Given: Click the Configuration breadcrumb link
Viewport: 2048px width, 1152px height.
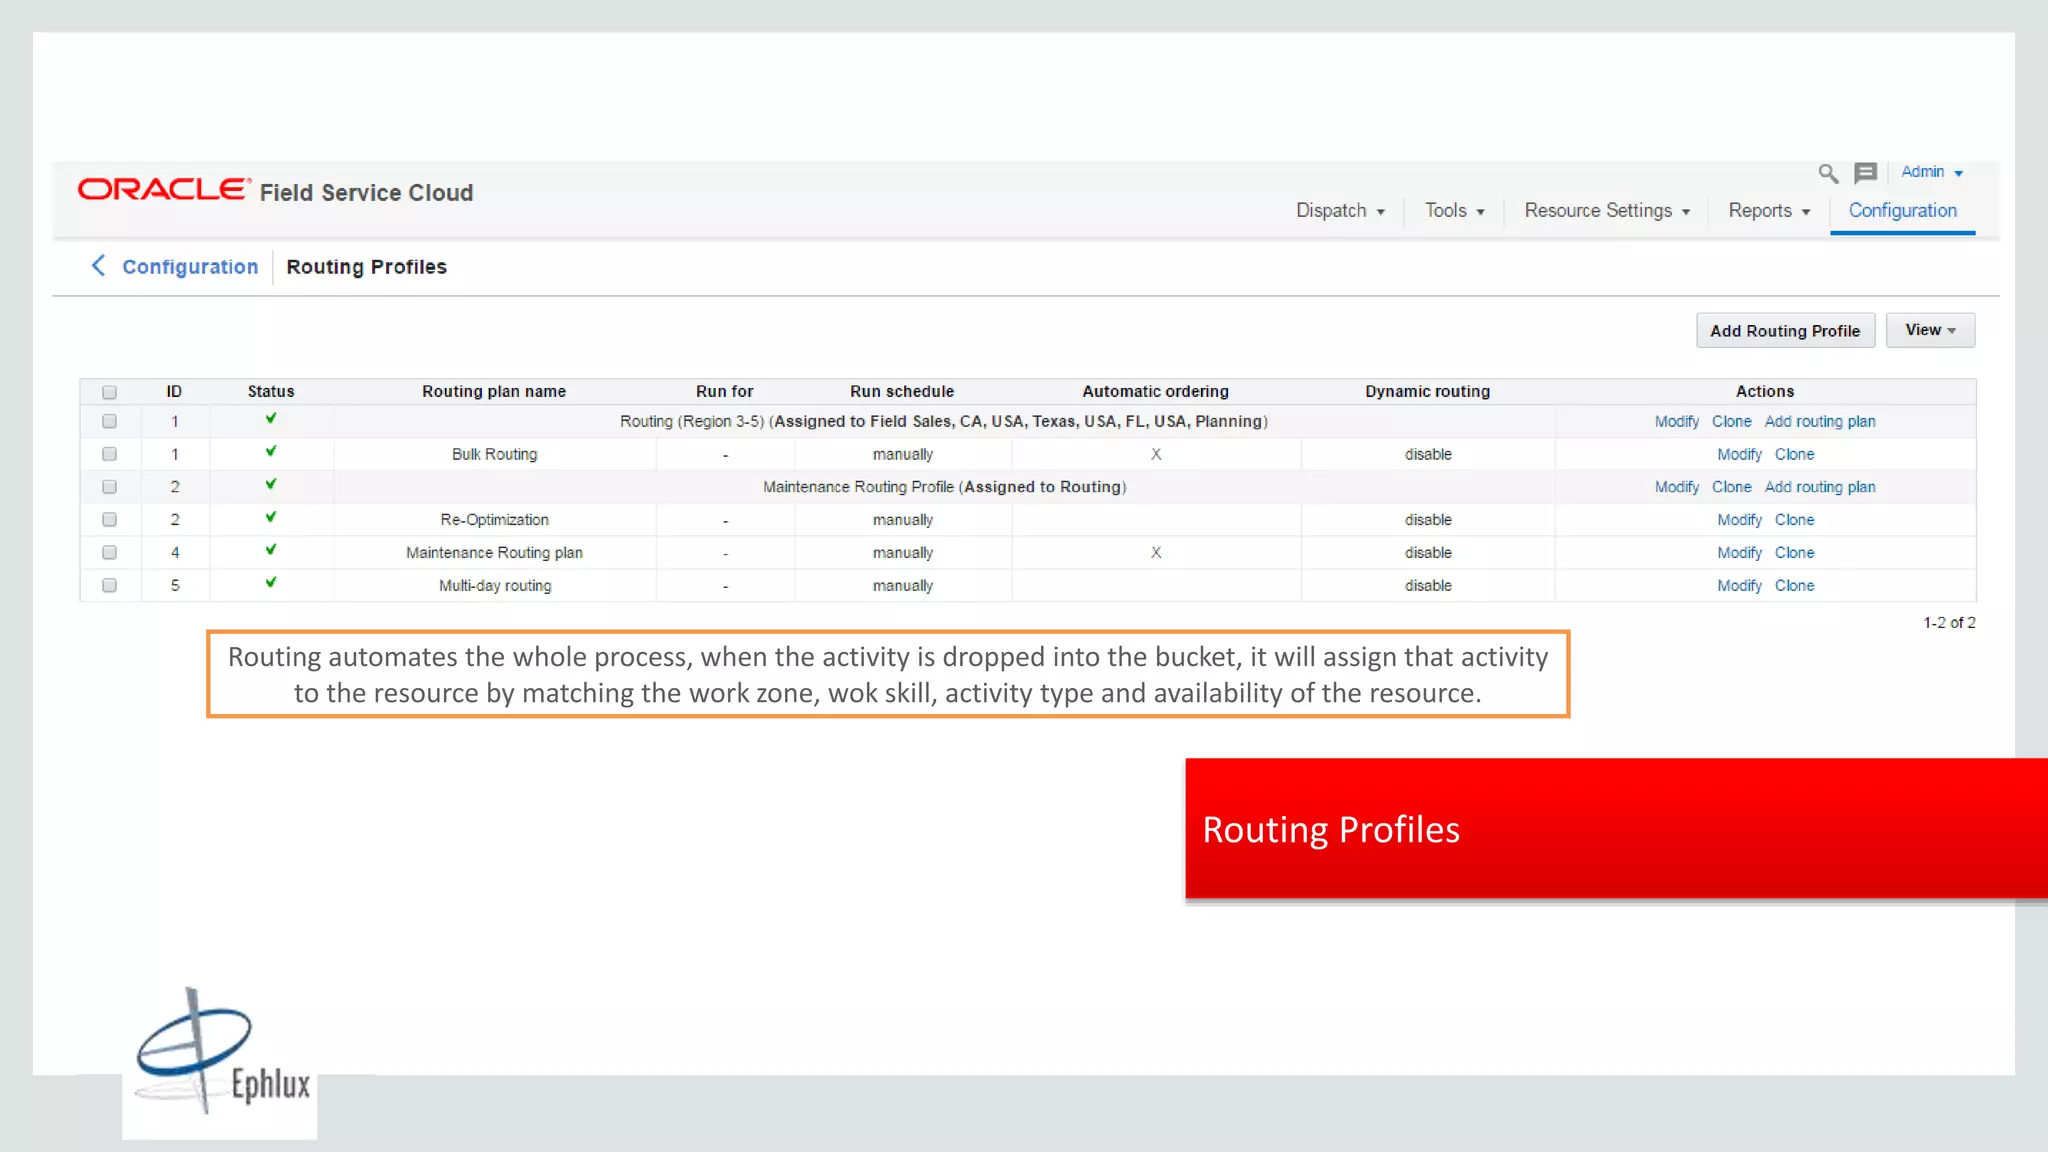Looking at the screenshot, I should [190, 267].
